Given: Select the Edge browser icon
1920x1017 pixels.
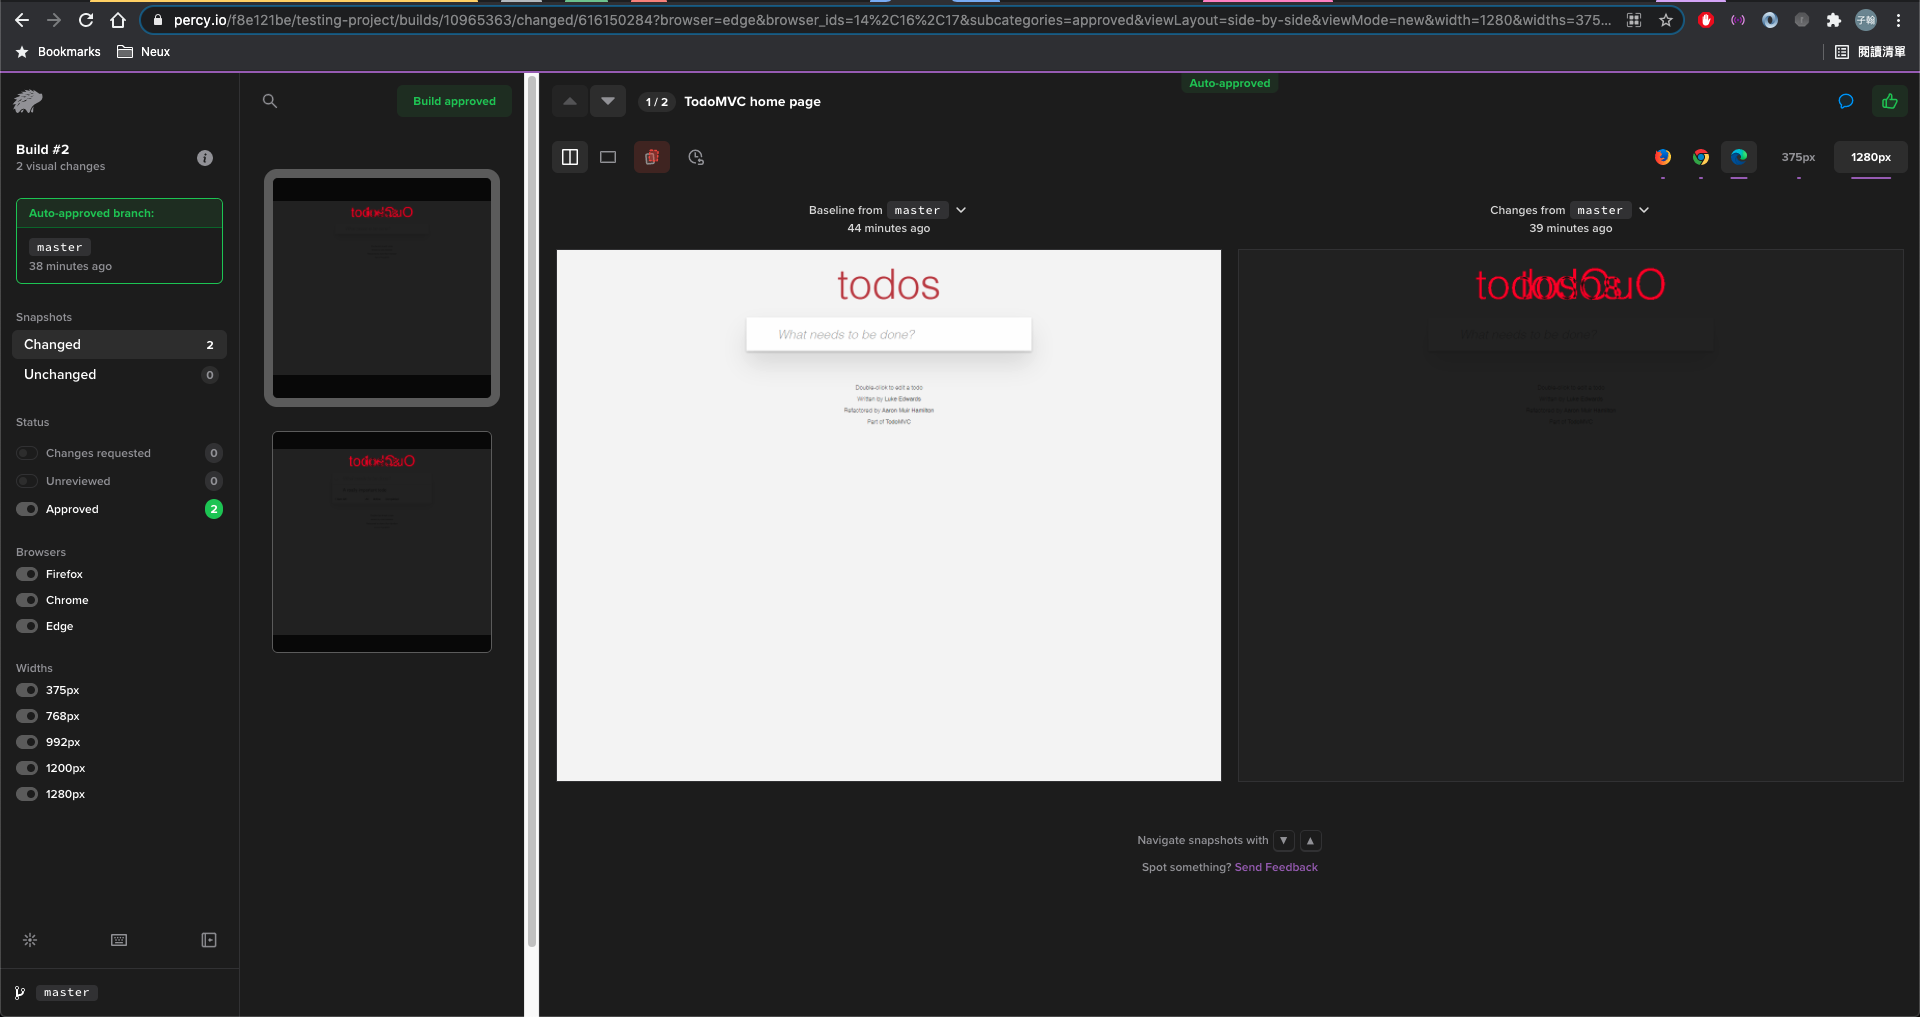Looking at the screenshot, I should pyautogui.click(x=1739, y=157).
